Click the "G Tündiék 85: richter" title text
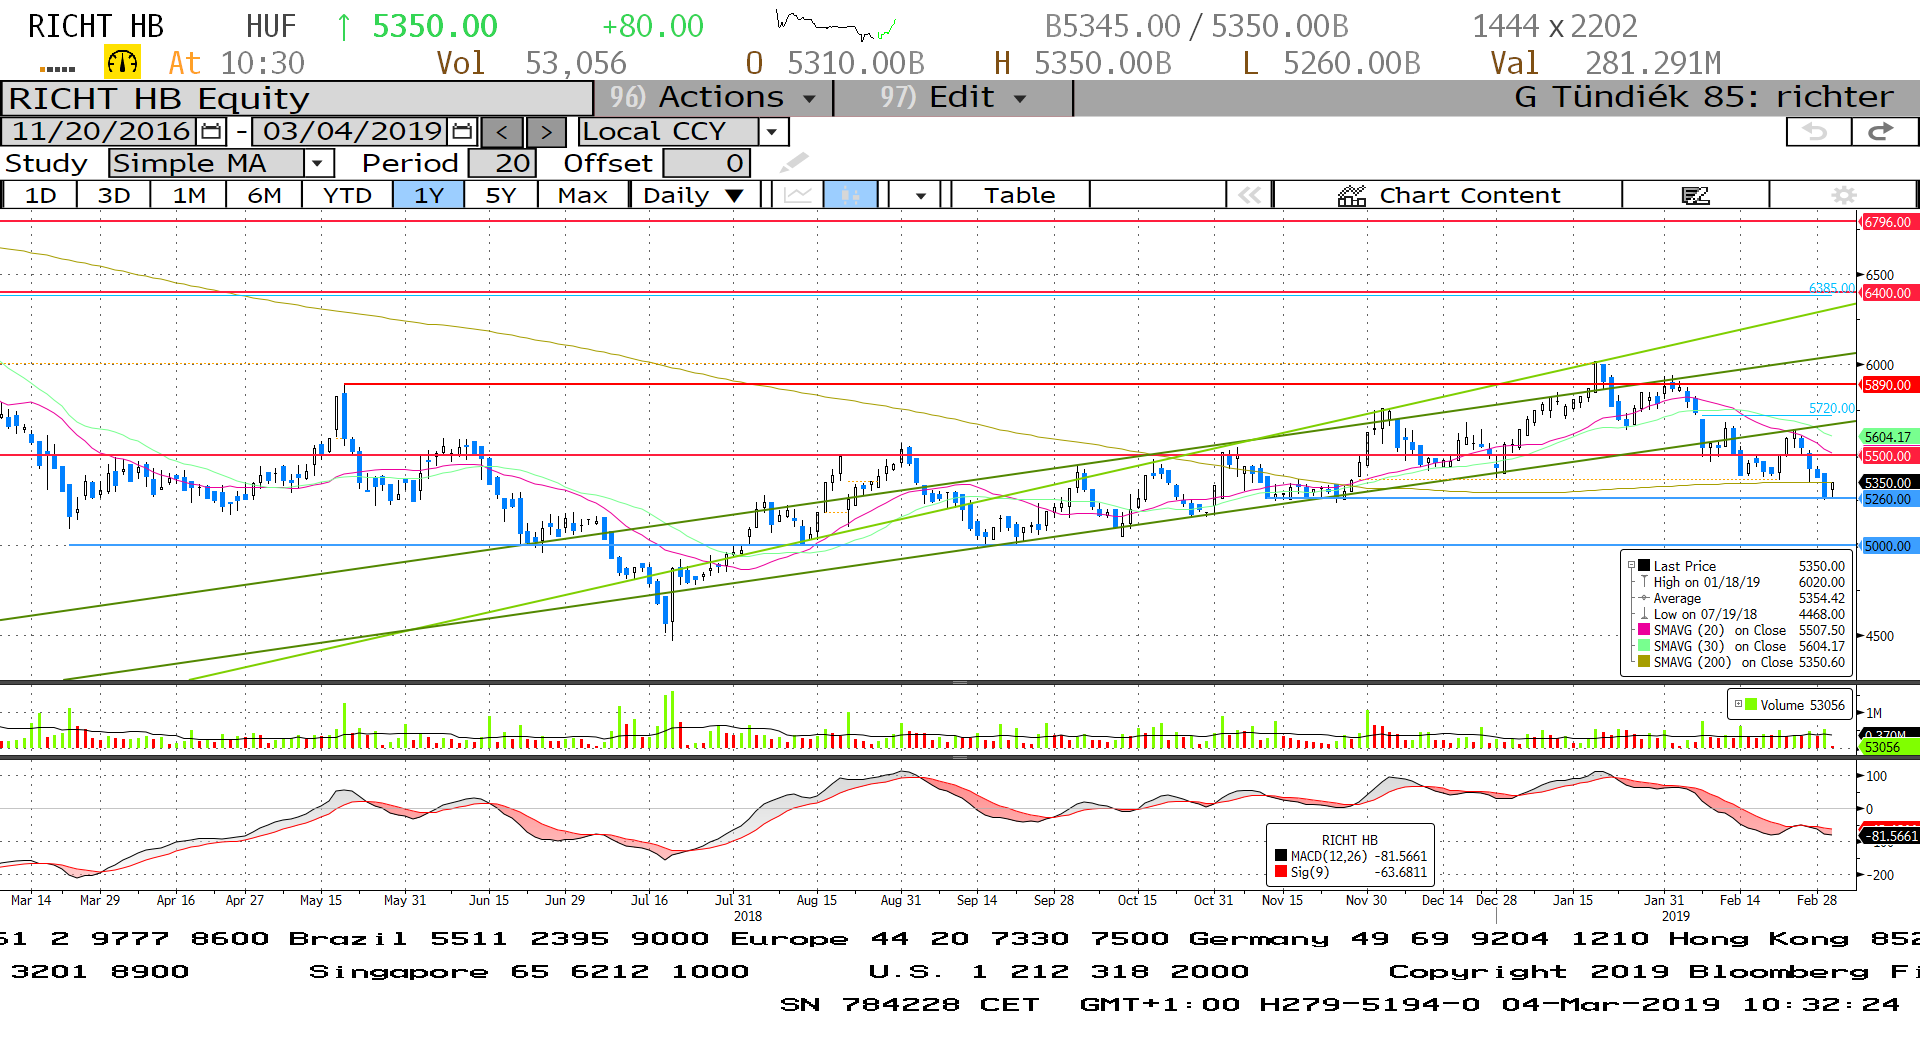Screen dimensions: 1920x1040 click(x=1704, y=97)
